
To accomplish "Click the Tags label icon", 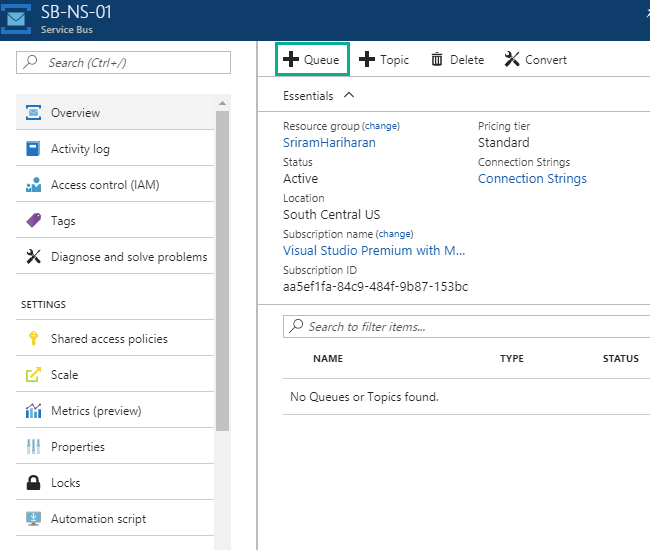I will click(x=32, y=221).
